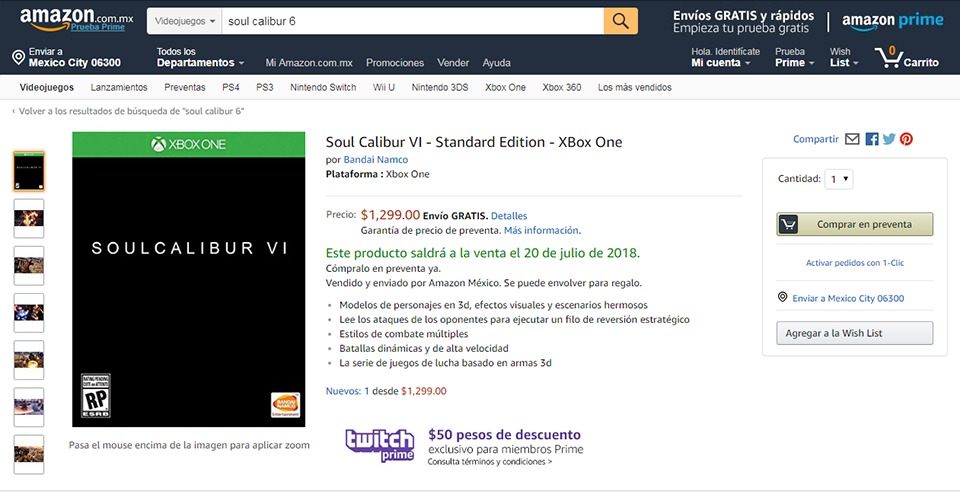This screenshot has width=960, height=492.
Task: Share the product on Facebook
Action: [x=872, y=139]
